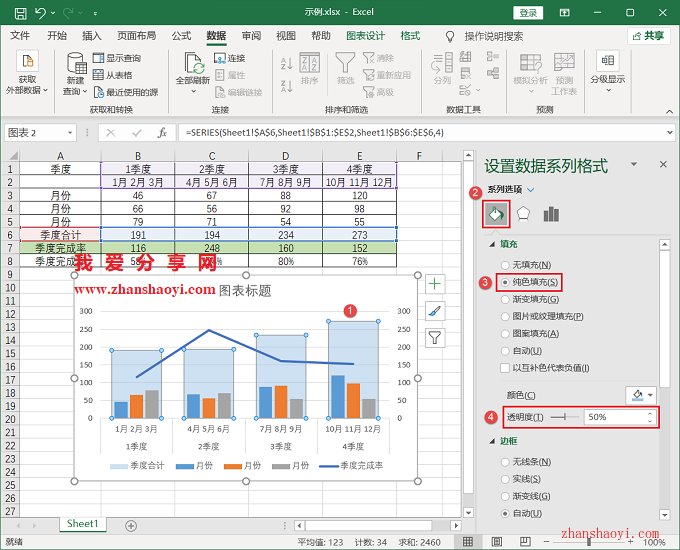The image size is (680, 550).
Task: Select Effects pentagon tab
Action: click(523, 214)
